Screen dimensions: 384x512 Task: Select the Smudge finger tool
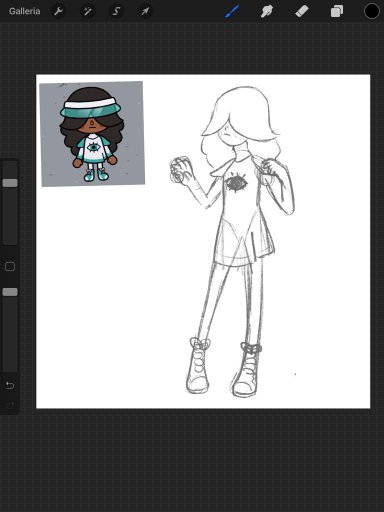[267, 11]
